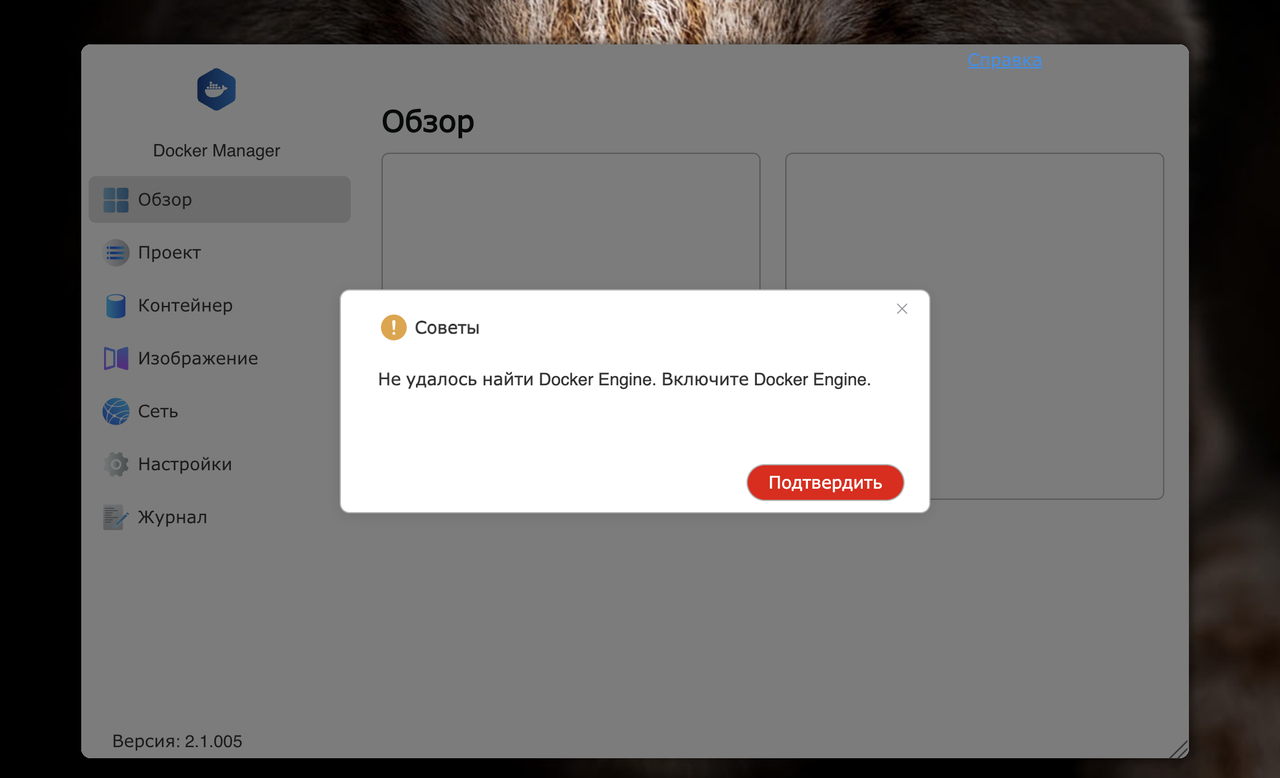Click the Изображение icon in sidebar
This screenshot has height=778, width=1280.
tap(116, 359)
